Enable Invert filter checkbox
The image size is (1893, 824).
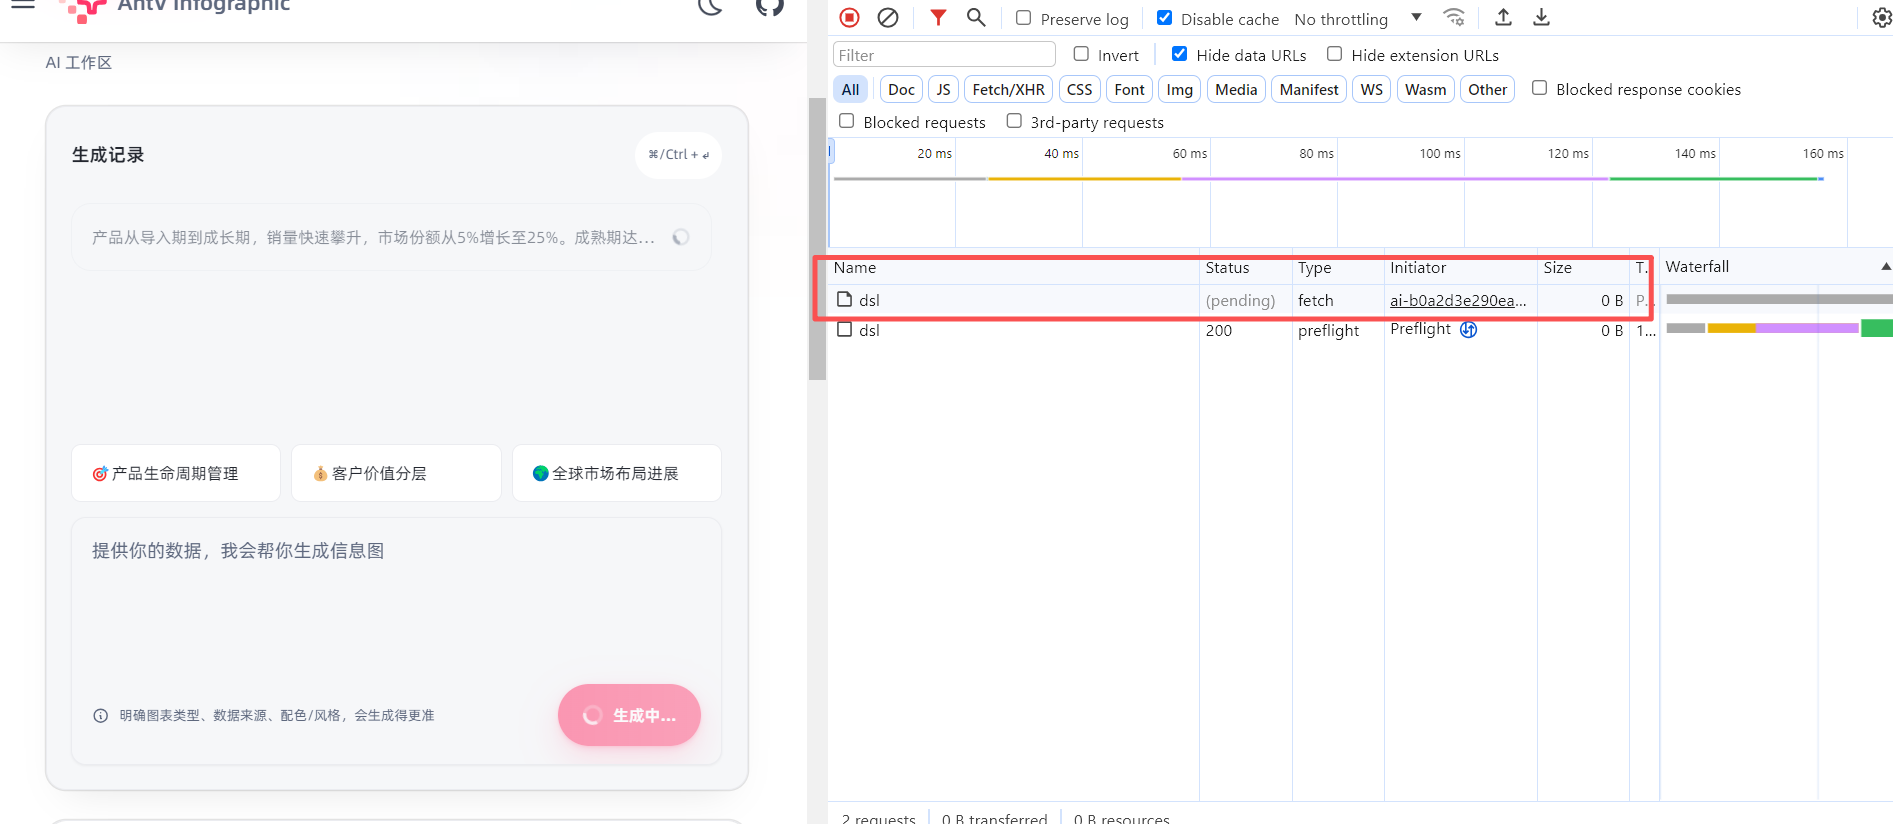1081,54
